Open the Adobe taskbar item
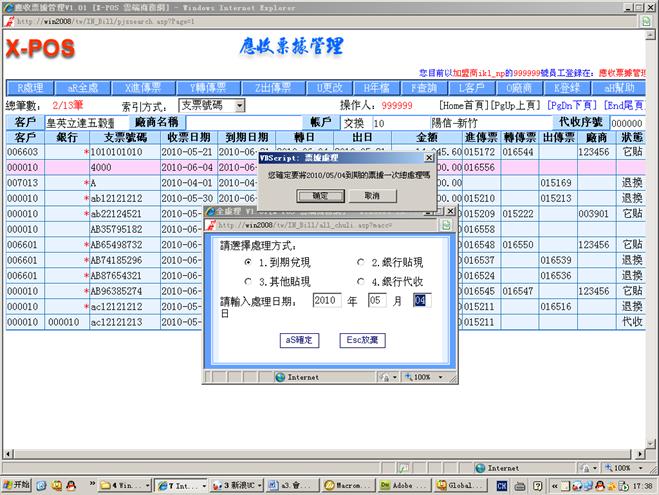 click(400, 485)
